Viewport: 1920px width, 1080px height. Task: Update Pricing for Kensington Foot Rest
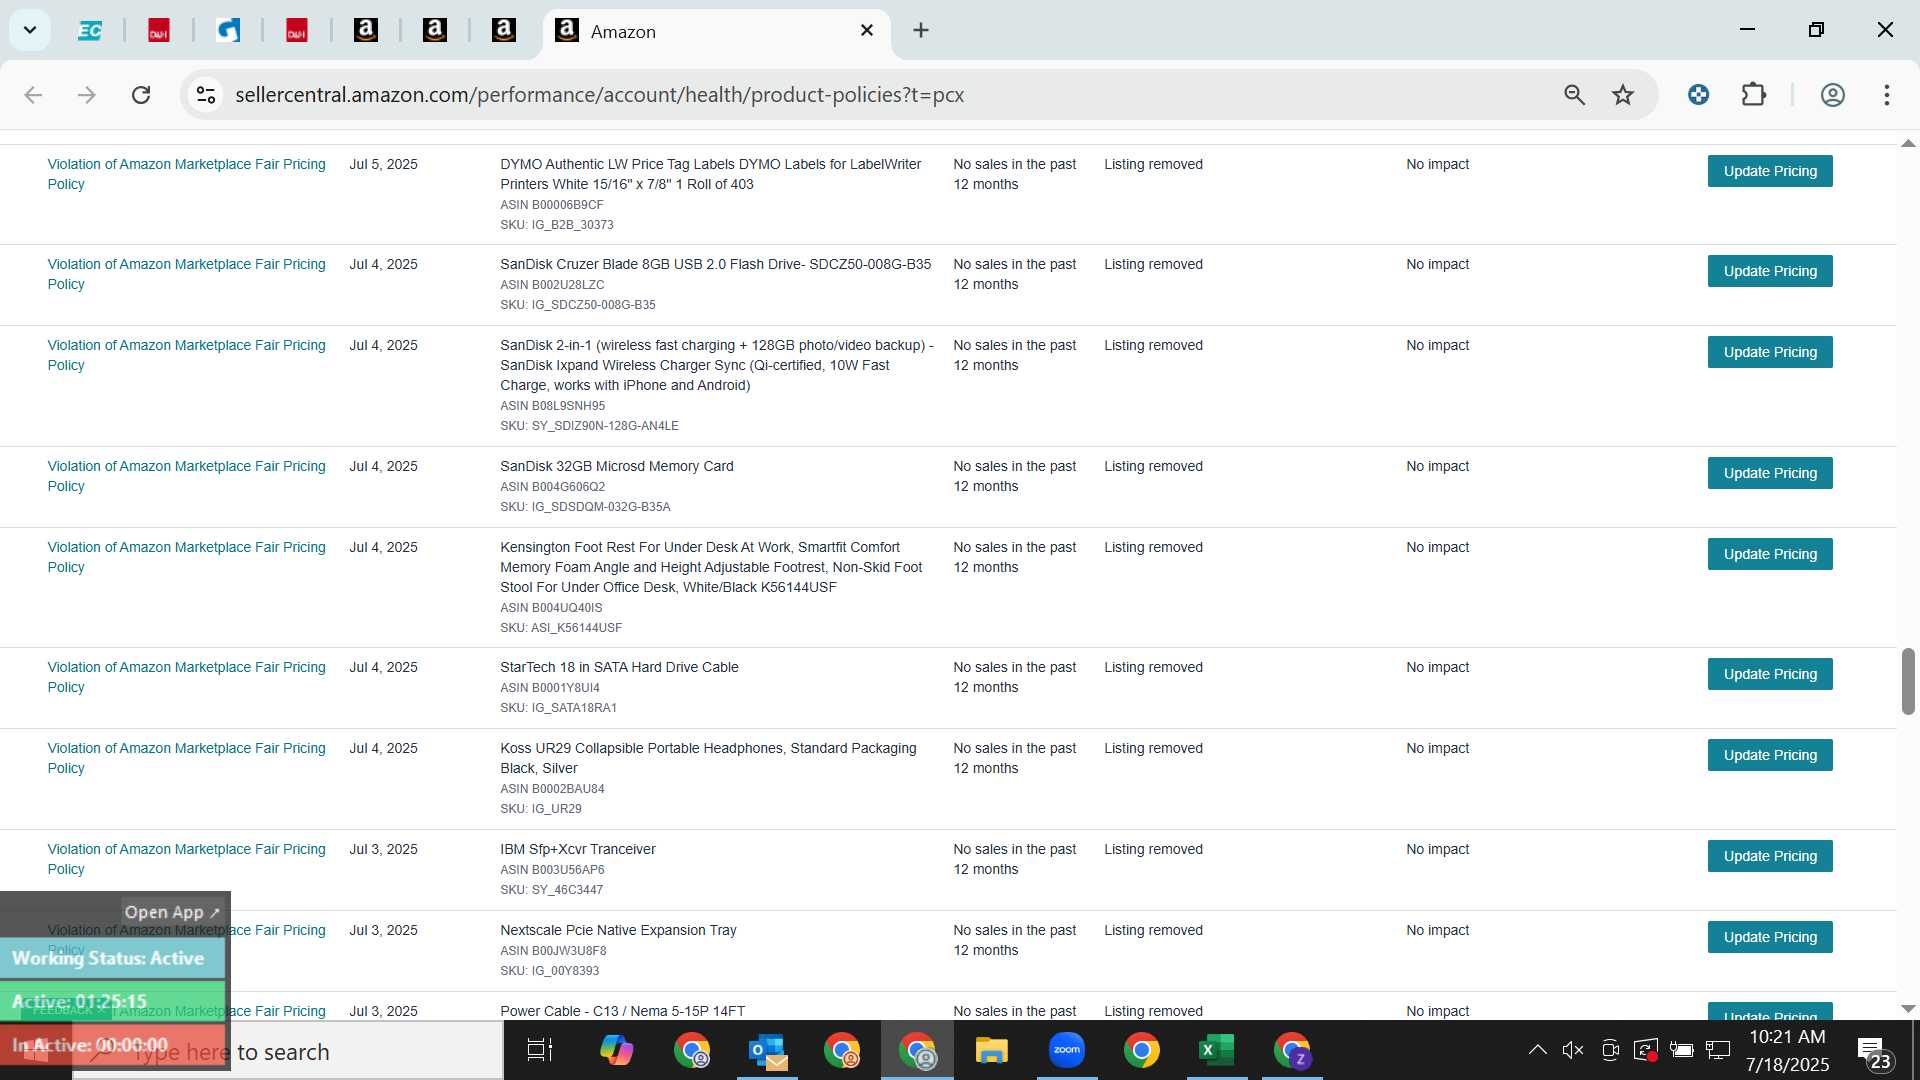[1770, 554]
